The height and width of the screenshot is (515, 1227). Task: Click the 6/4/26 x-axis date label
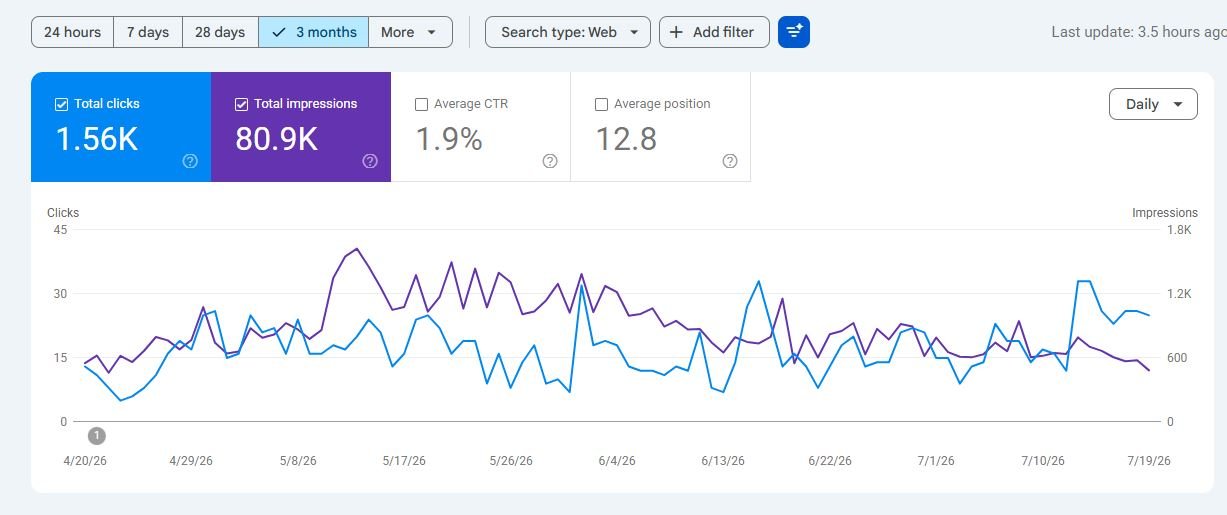coord(617,461)
